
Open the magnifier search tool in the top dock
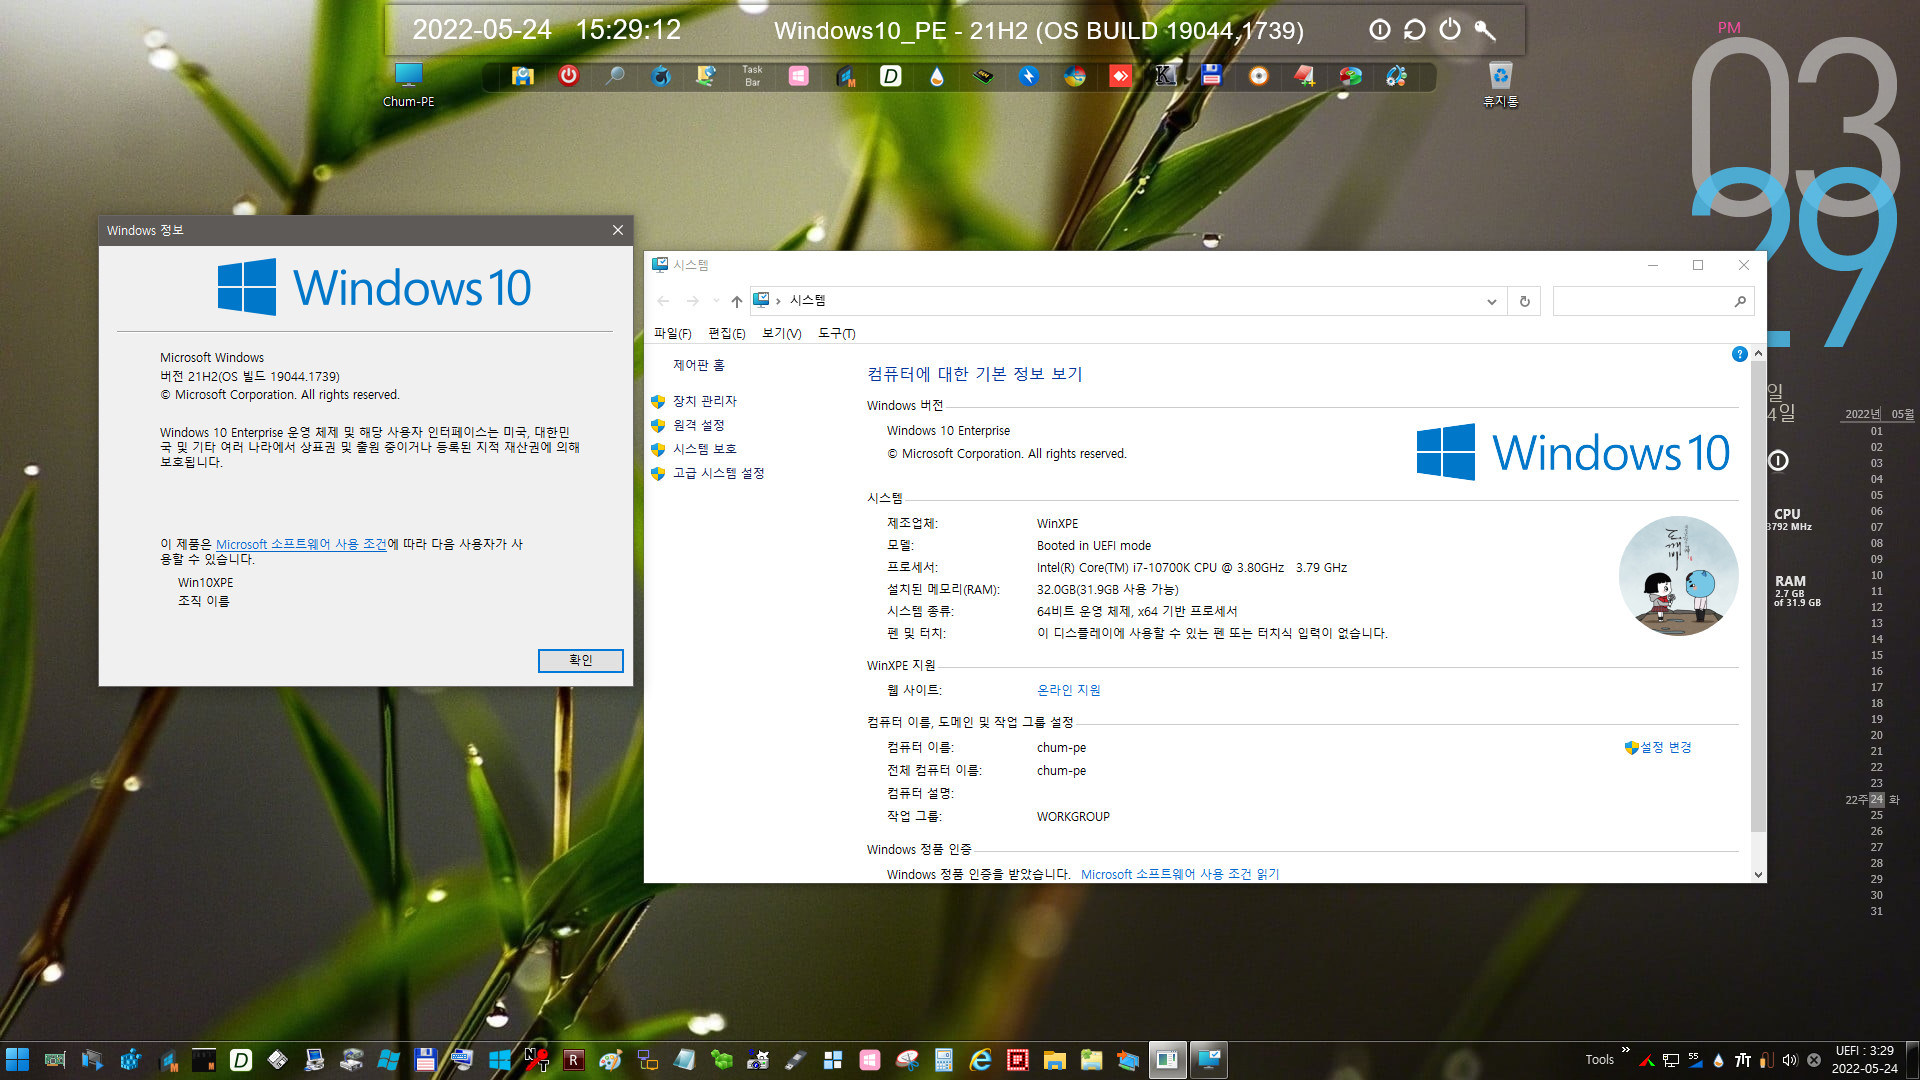pos(615,76)
